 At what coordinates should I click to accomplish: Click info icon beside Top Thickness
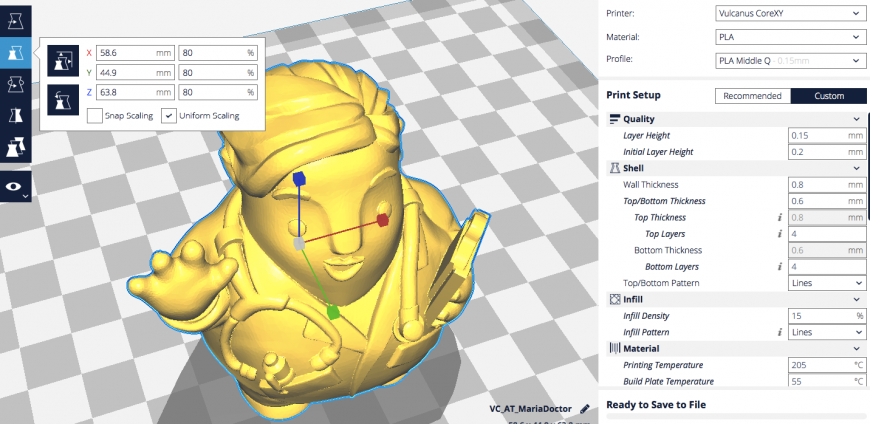tap(780, 218)
